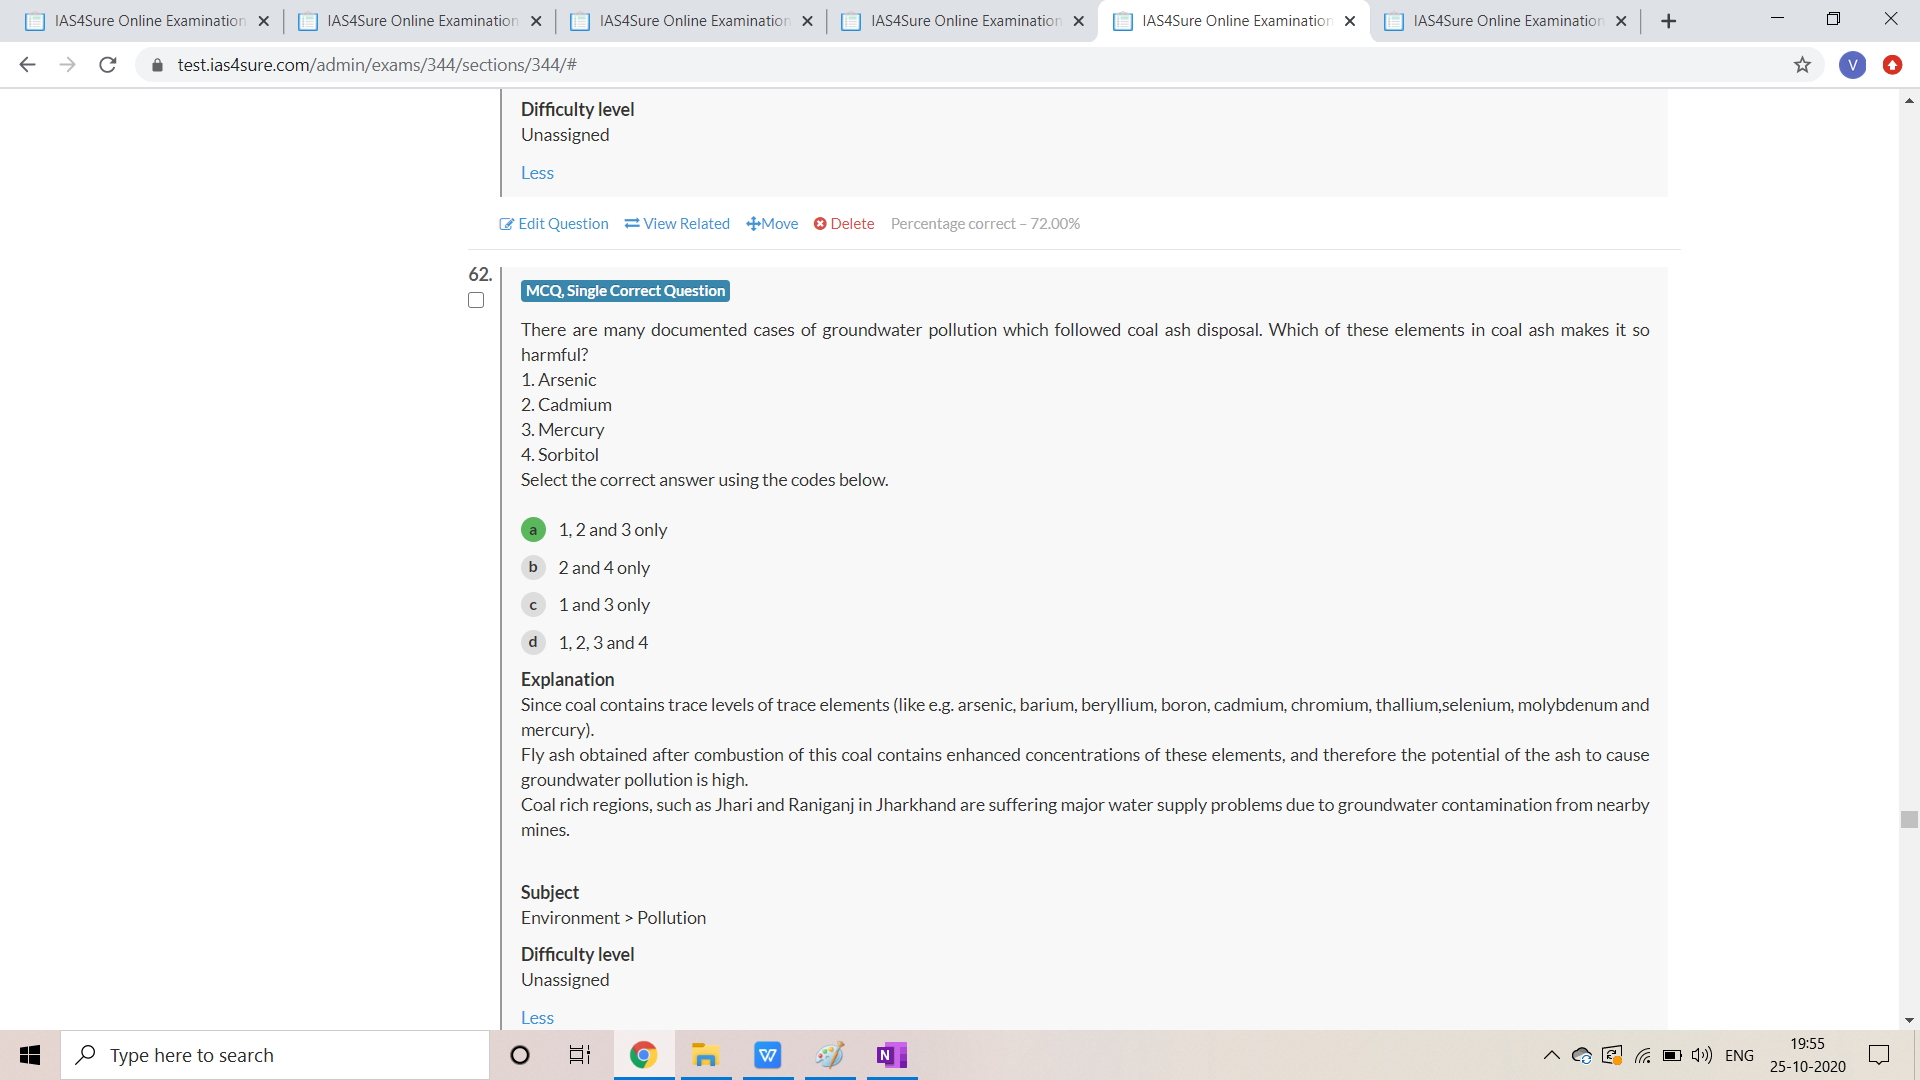Viewport: 1920px width, 1080px height.
Task: Bookmark this page with the star icon
Action: [x=1802, y=65]
